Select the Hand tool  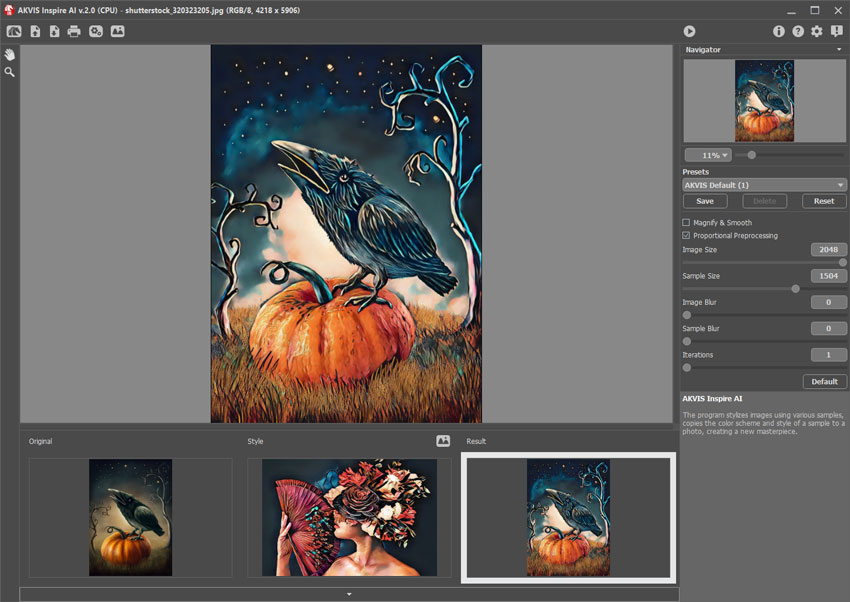pos(10,55)
